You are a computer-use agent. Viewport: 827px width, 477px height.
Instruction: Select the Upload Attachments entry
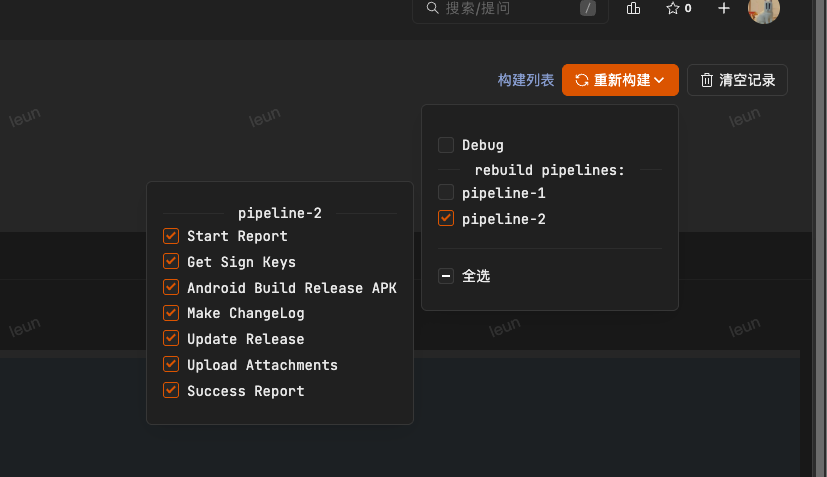262,365
